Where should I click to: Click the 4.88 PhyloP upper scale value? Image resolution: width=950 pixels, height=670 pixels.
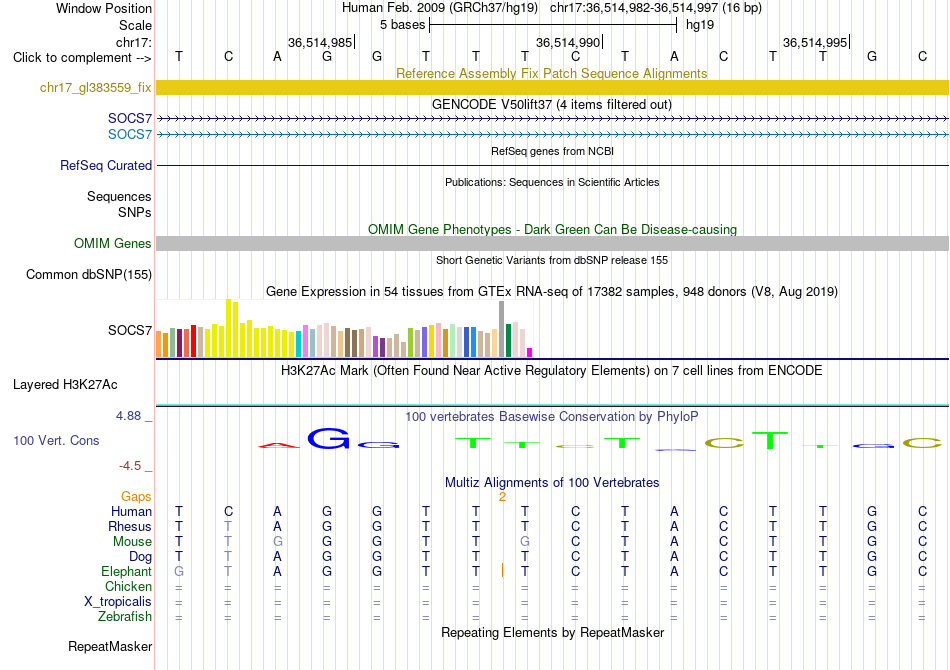coord(128,416)
